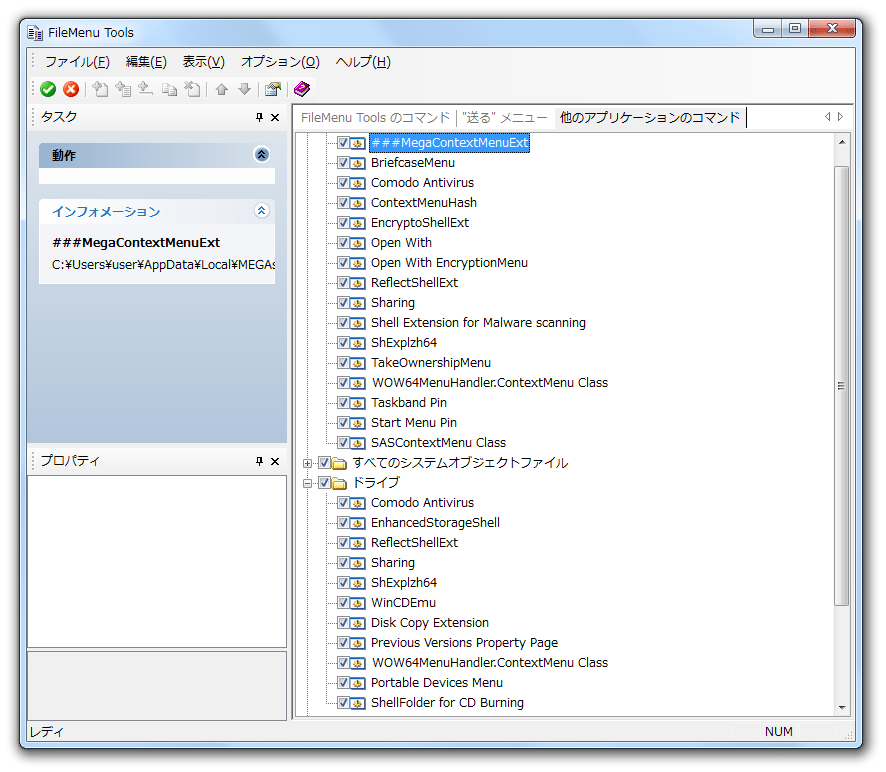Collapse the ドライブ tree node
The image size is (886, 772).
[307, 483]
